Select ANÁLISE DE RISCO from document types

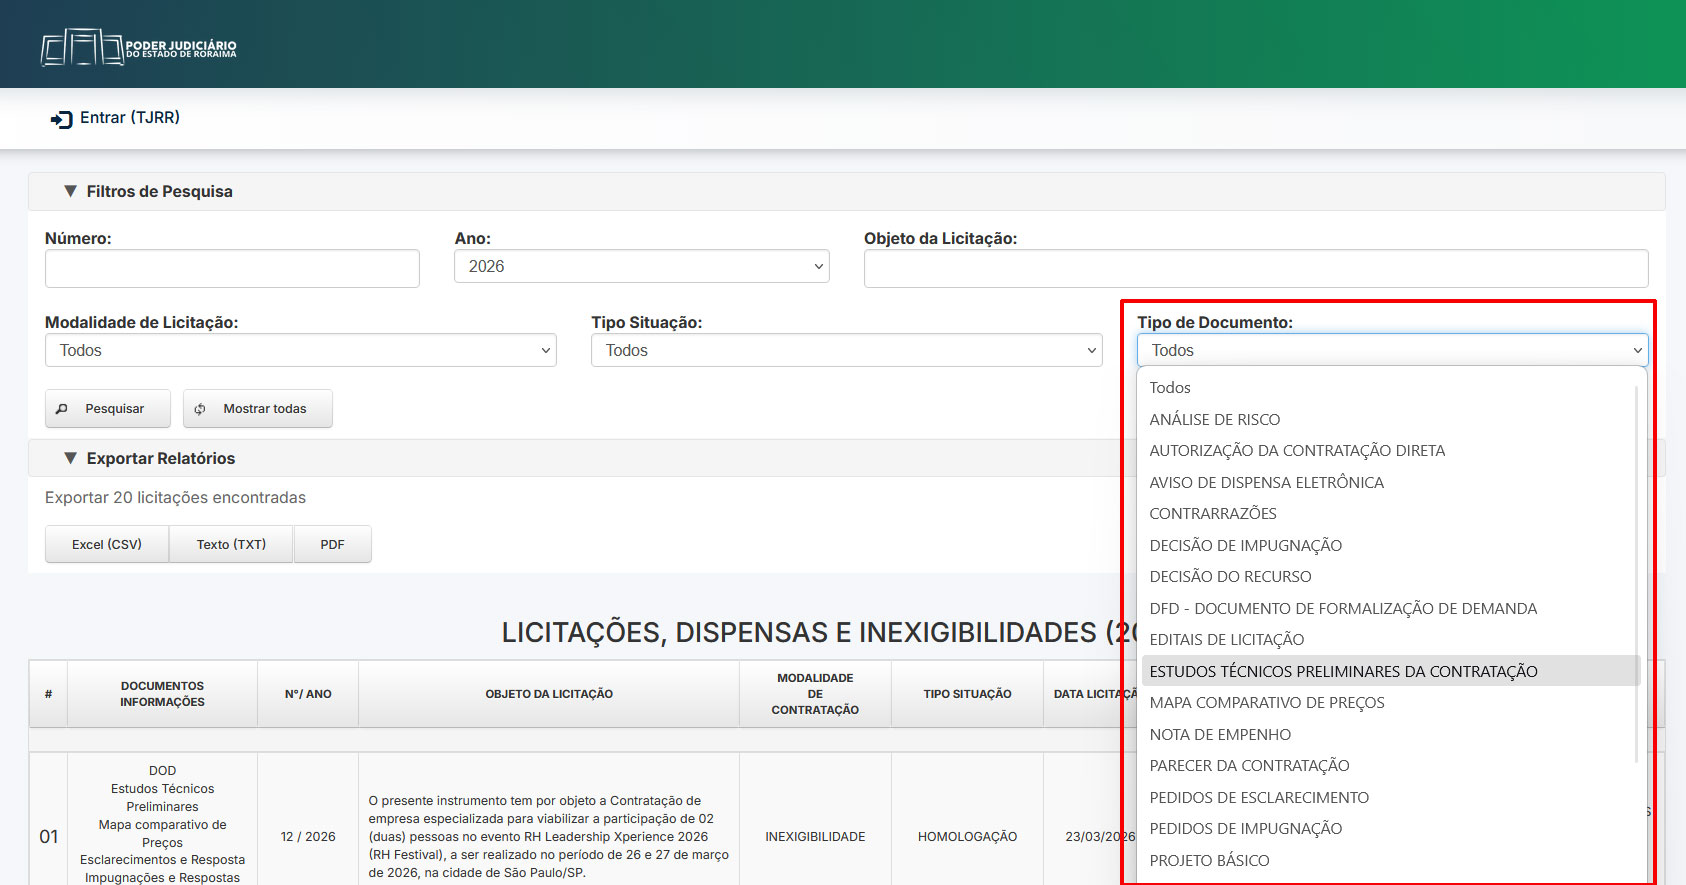1214,420
